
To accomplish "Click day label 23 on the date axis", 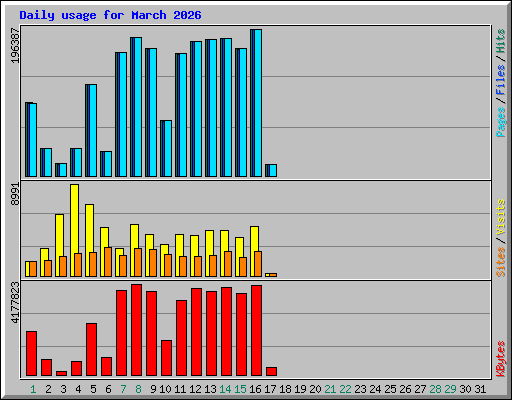I will click(x=360, y=389).
